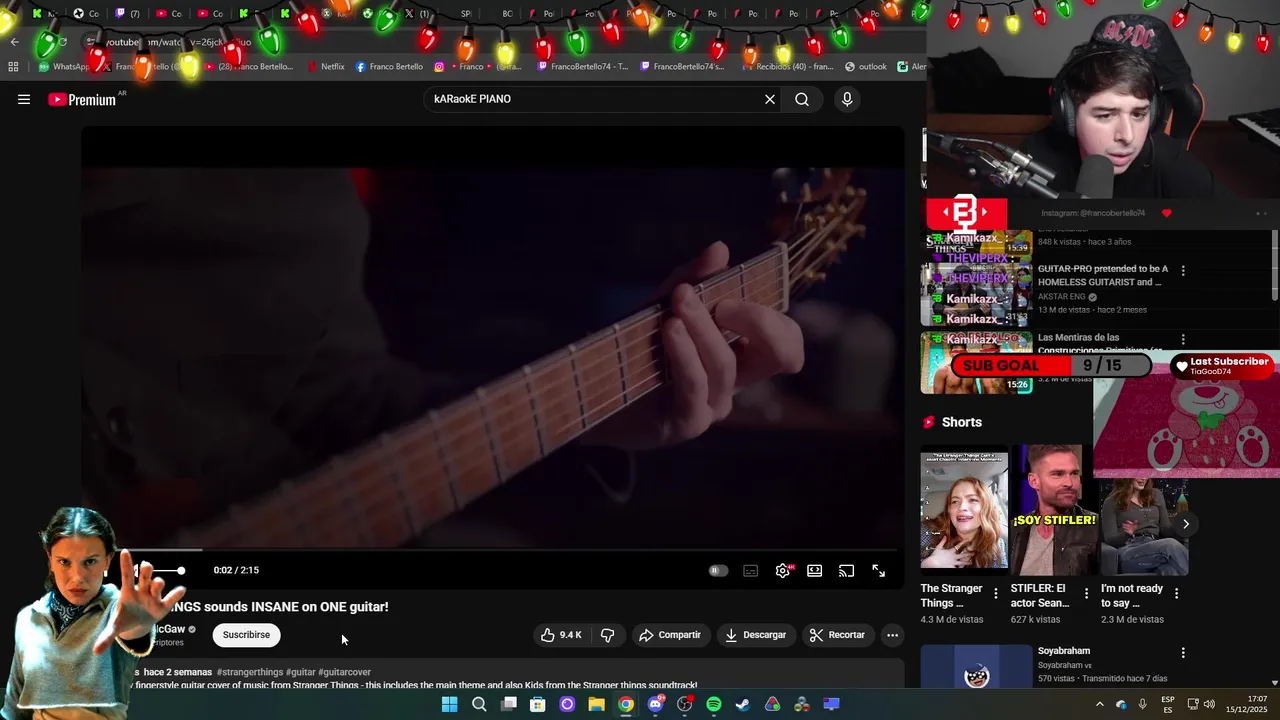Open options for the GUITAR-PRO video
This screenshot has width=1280, height=720.
click(1183, 271)
